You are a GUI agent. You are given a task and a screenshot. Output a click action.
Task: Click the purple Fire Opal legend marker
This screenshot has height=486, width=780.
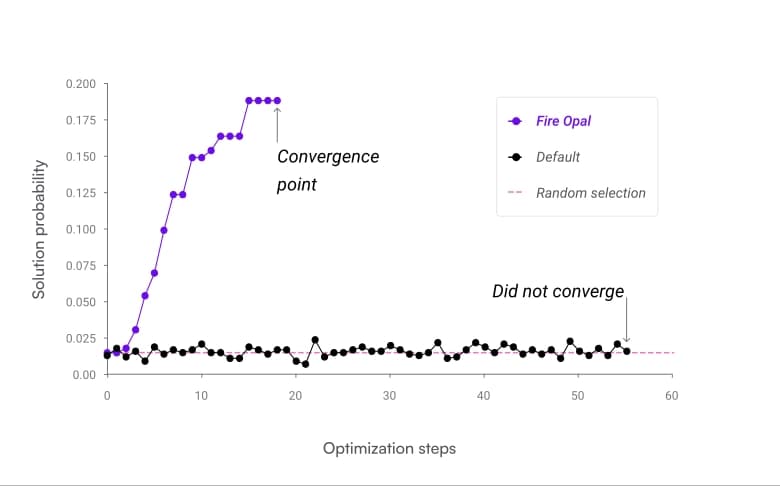[x=515, y=121]
